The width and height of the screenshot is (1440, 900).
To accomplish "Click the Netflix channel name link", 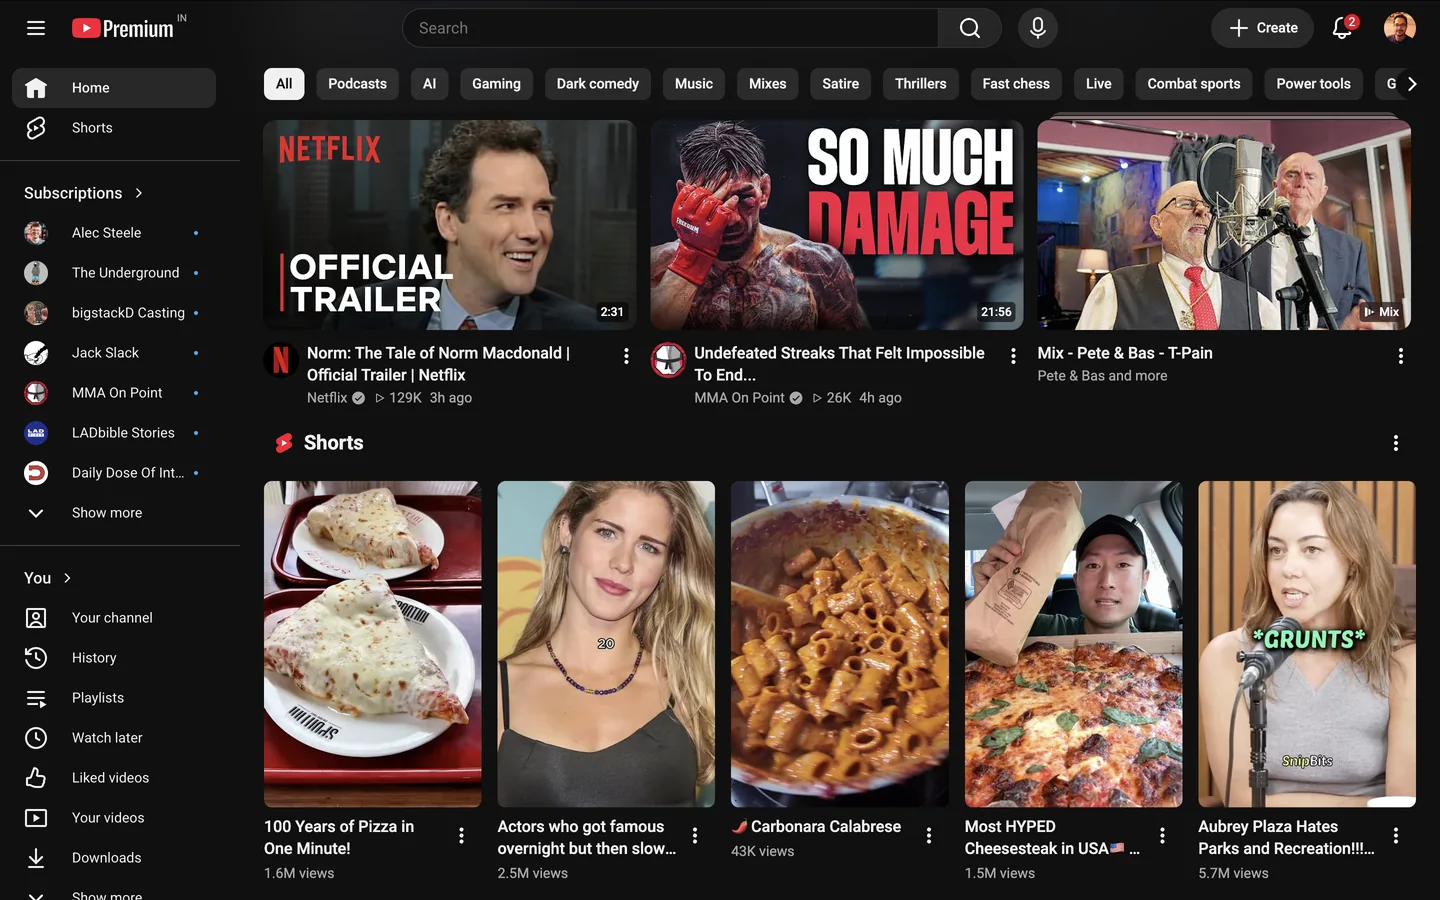I will coord(327,398).
